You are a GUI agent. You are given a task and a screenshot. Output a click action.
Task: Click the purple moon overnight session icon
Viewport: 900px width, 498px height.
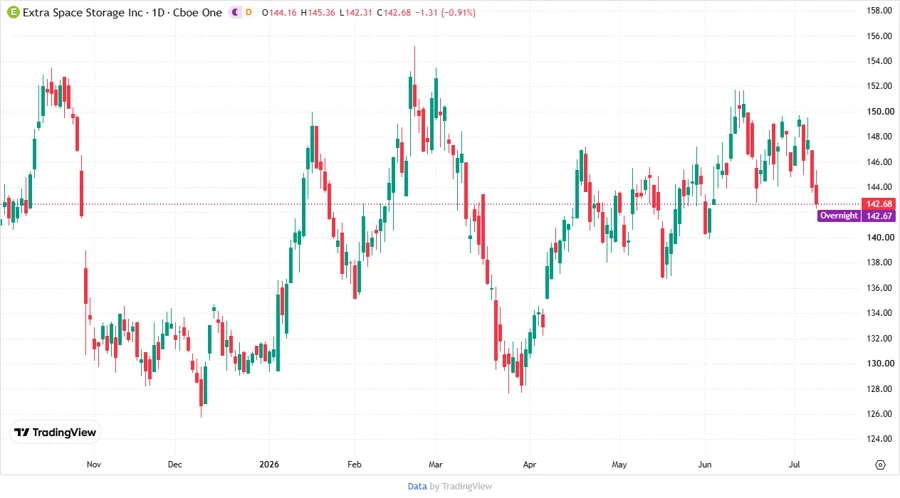tap(235, 12)
